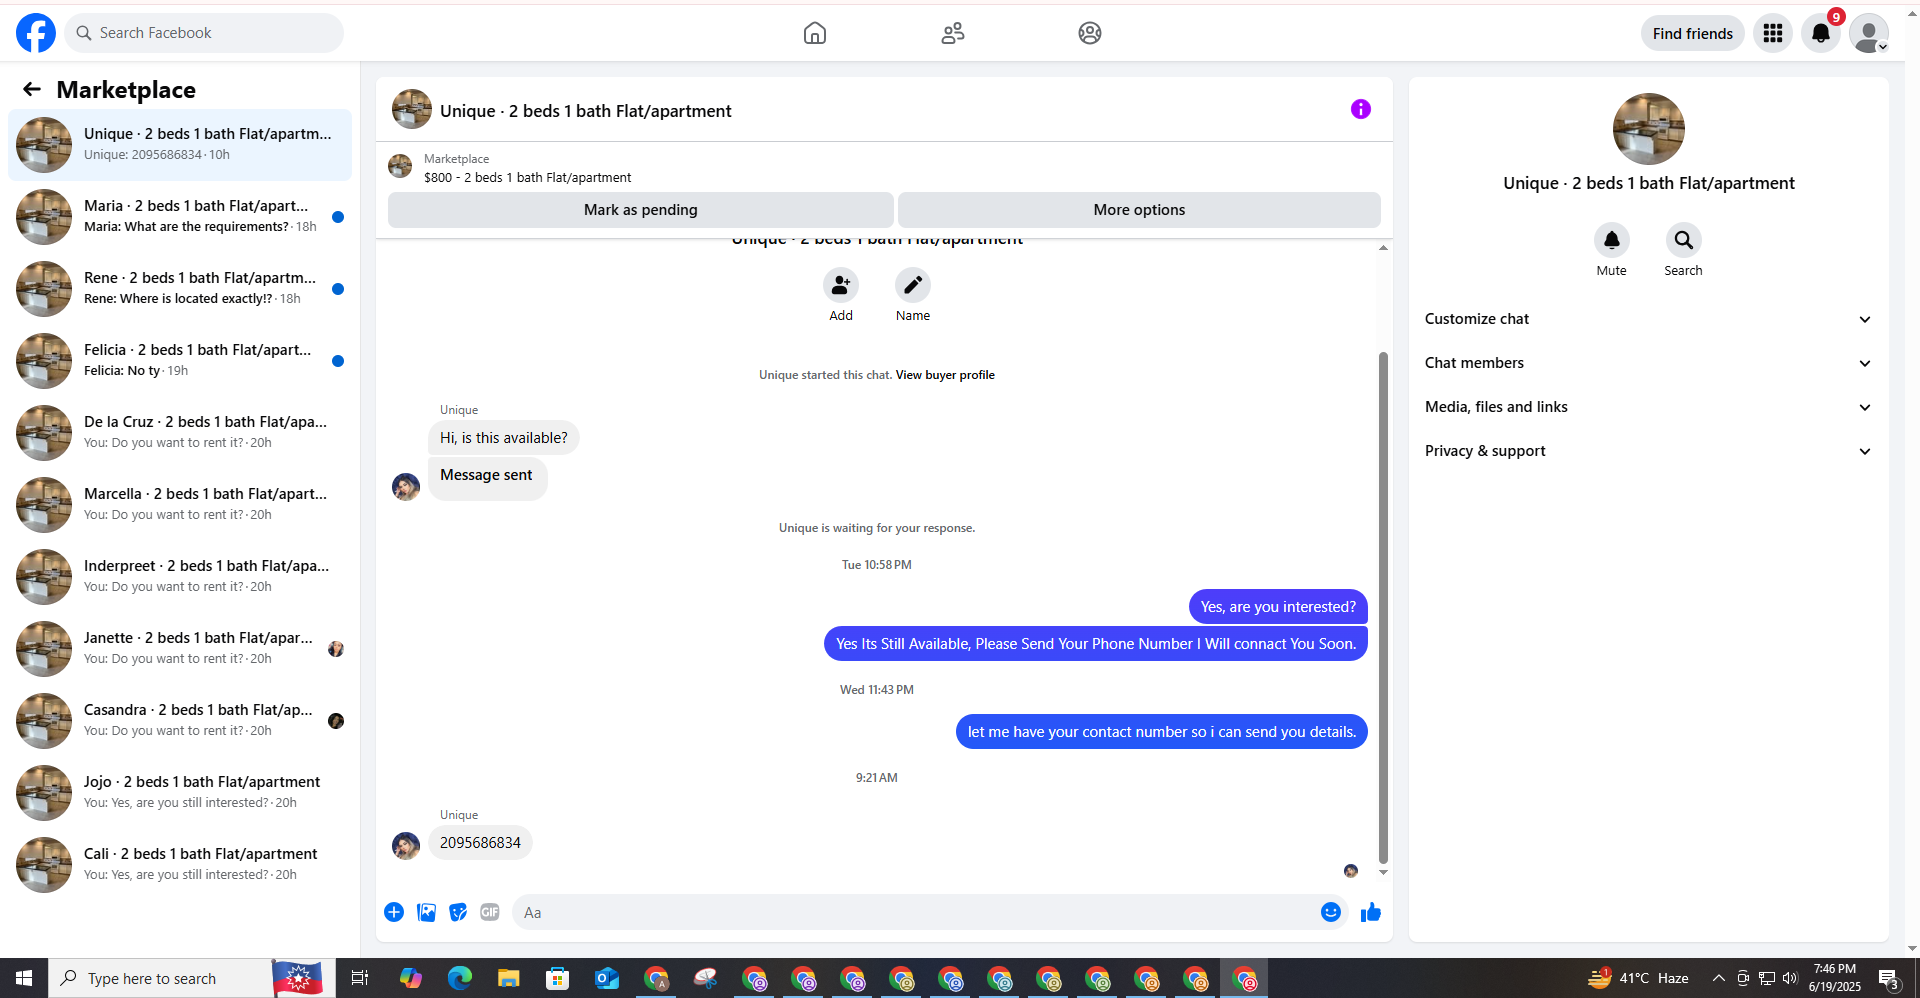Screen dimensions: 1920x998
Task: Open the emoji picker in message box
Action: pyautogui.click(x=1330, y=912)
